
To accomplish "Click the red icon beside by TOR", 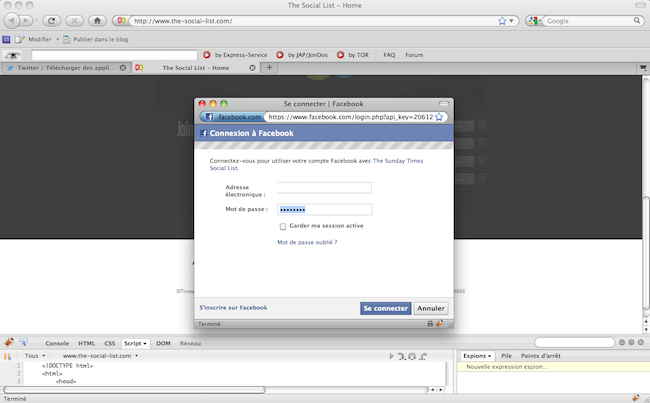I will [x=340, y=55].
